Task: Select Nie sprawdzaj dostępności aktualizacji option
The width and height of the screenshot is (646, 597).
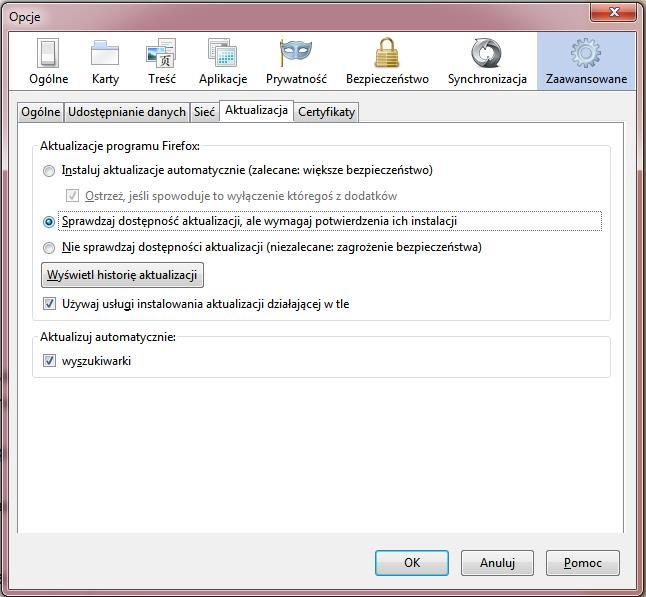Action: point(49,247)
